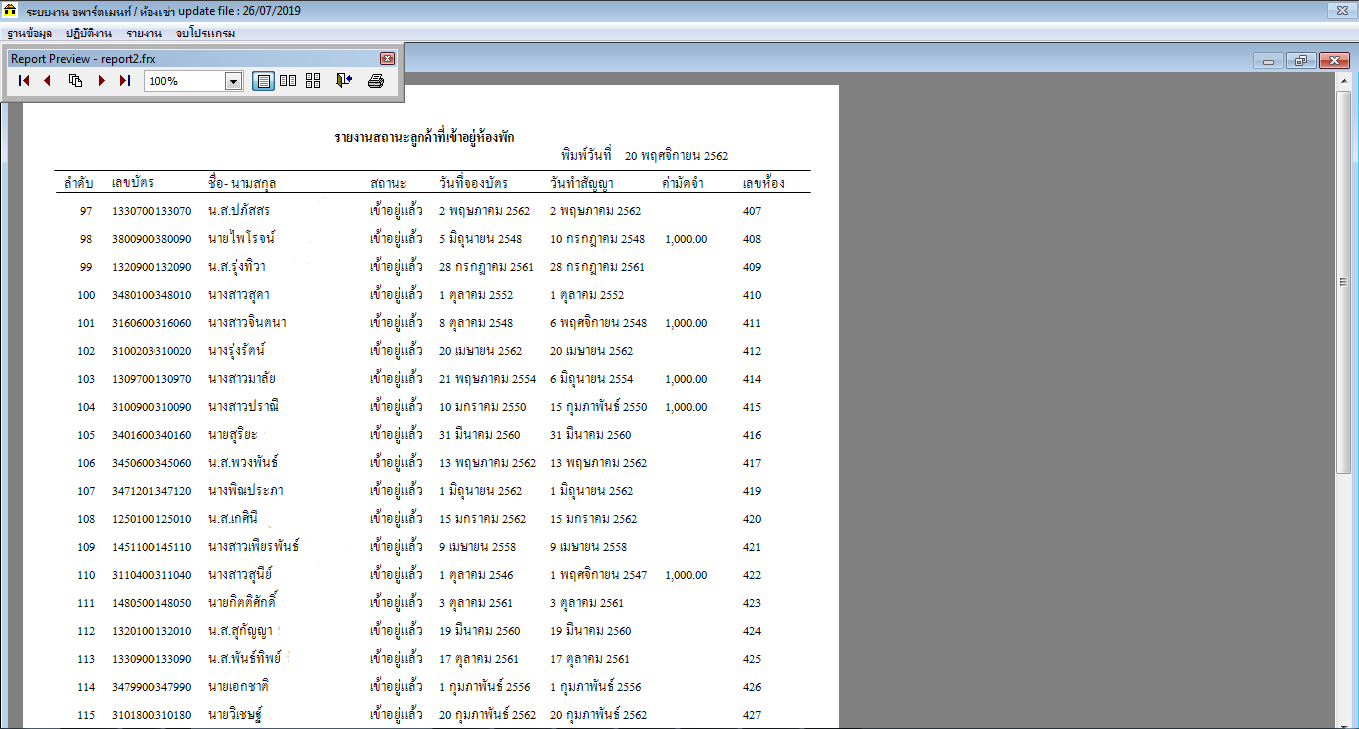Click room number 427
The height and width of the screenshot is (729, 1359).
coord(752,715)
